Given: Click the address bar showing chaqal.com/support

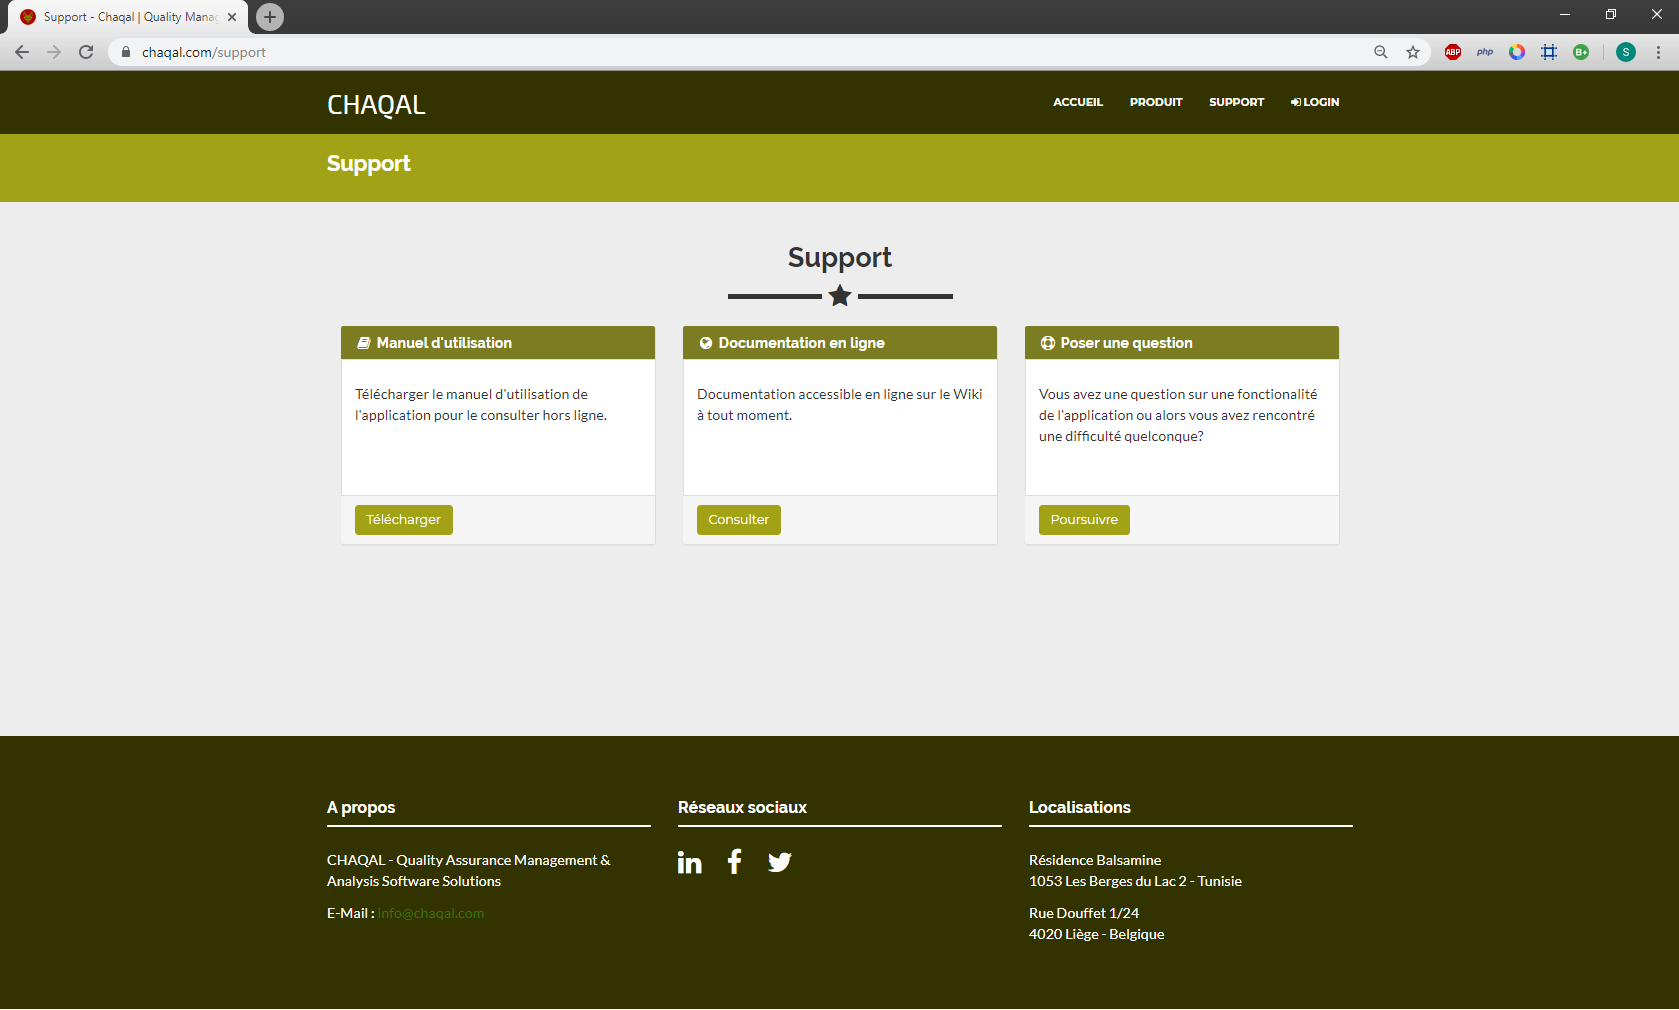Looking at the screenshot, I should point(700,52).
